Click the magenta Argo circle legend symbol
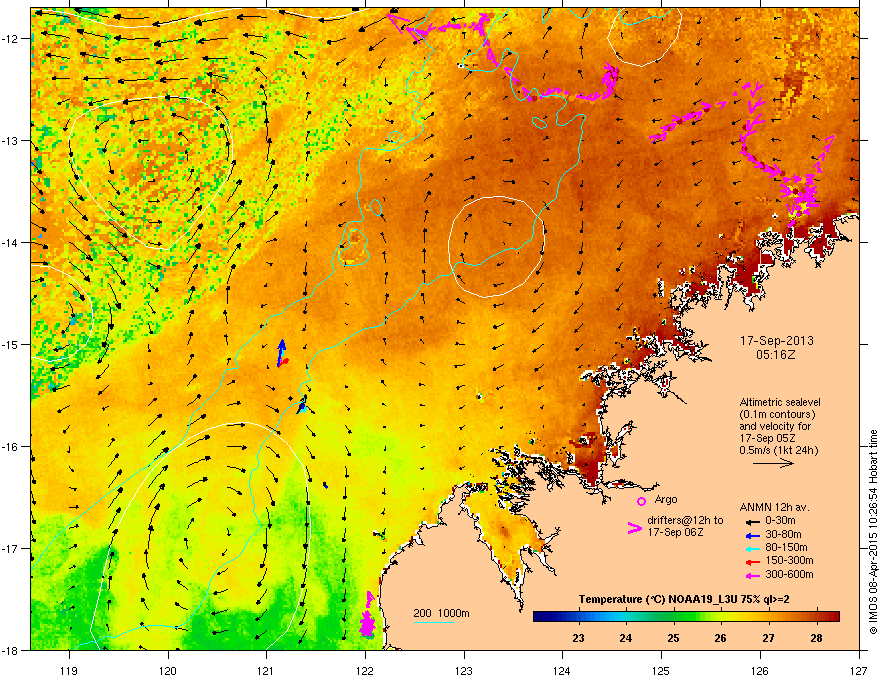Screen dimensions: 880x680 (641, 501)
